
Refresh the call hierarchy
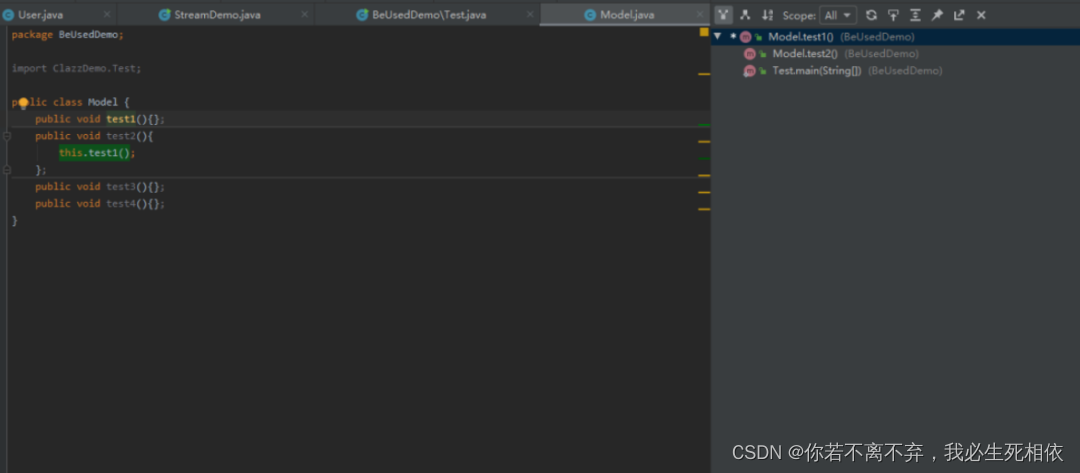coord(871,14)
